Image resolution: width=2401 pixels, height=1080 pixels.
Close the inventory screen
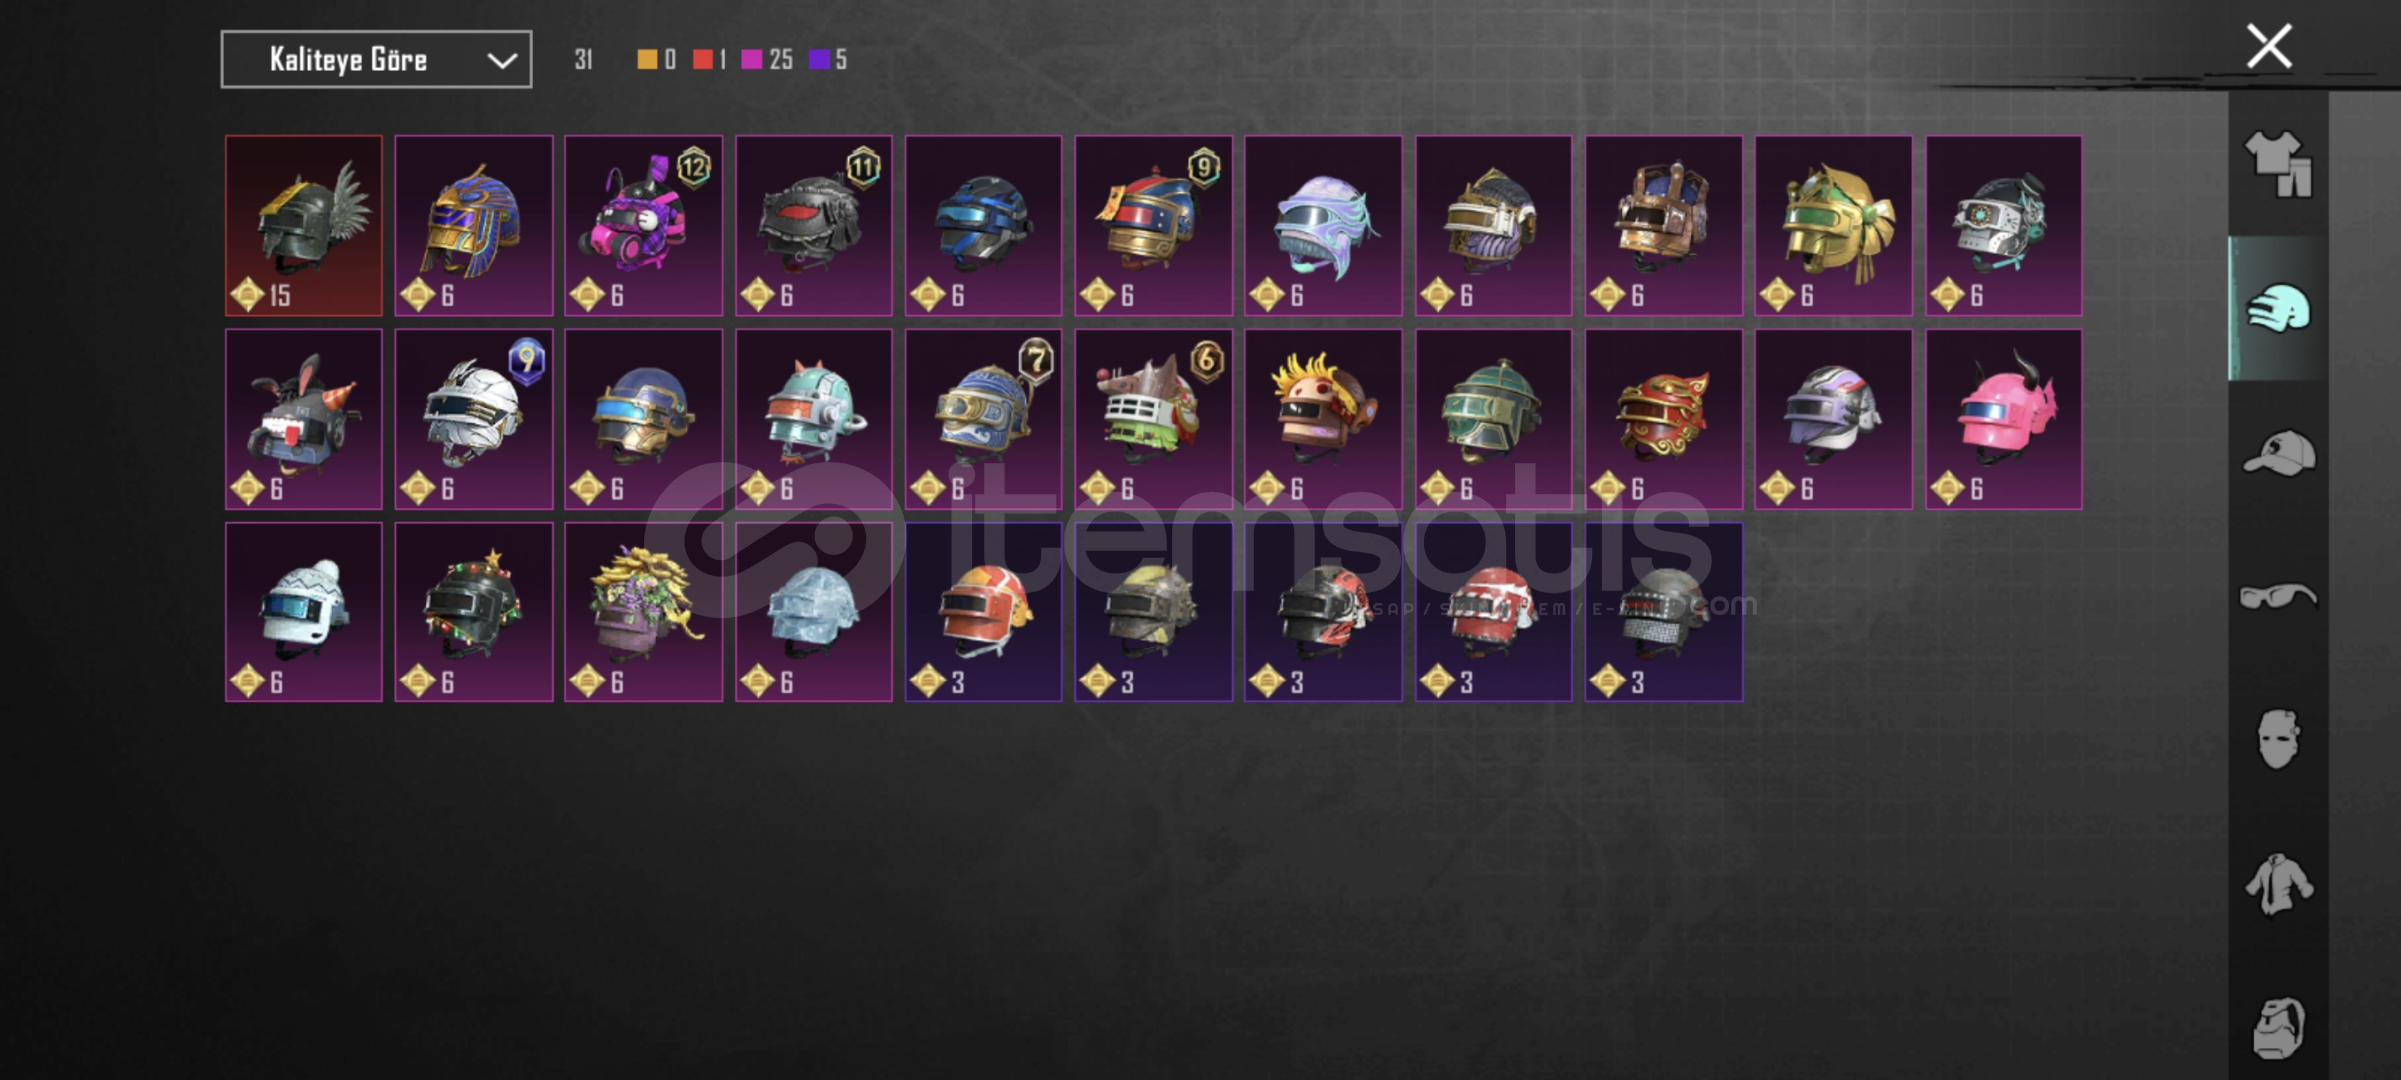coord(2269,46)
